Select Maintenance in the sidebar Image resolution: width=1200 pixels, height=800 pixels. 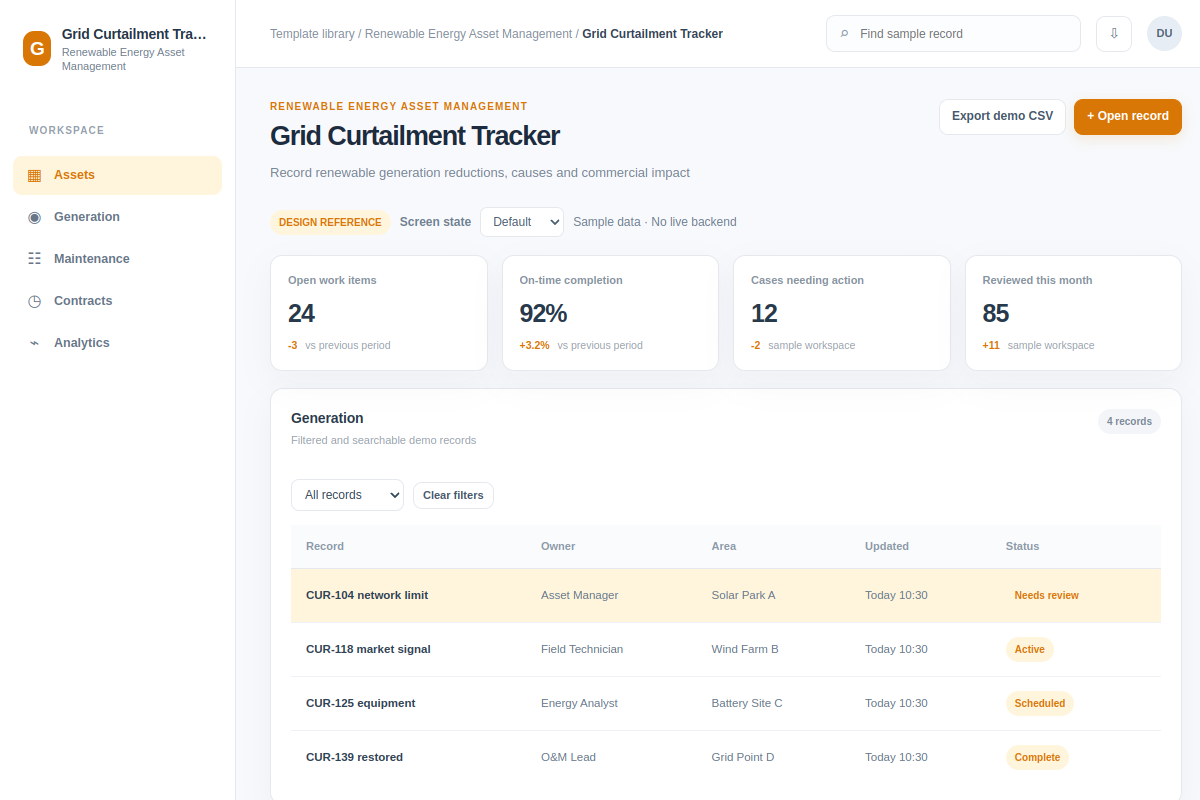(117, 259)
